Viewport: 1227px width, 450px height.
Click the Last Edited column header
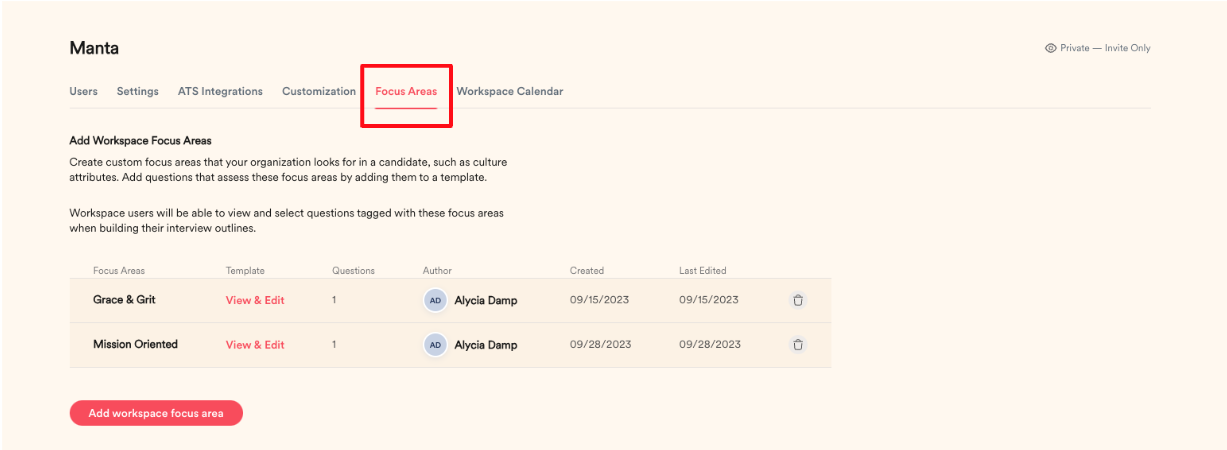(x=703, y=270)
